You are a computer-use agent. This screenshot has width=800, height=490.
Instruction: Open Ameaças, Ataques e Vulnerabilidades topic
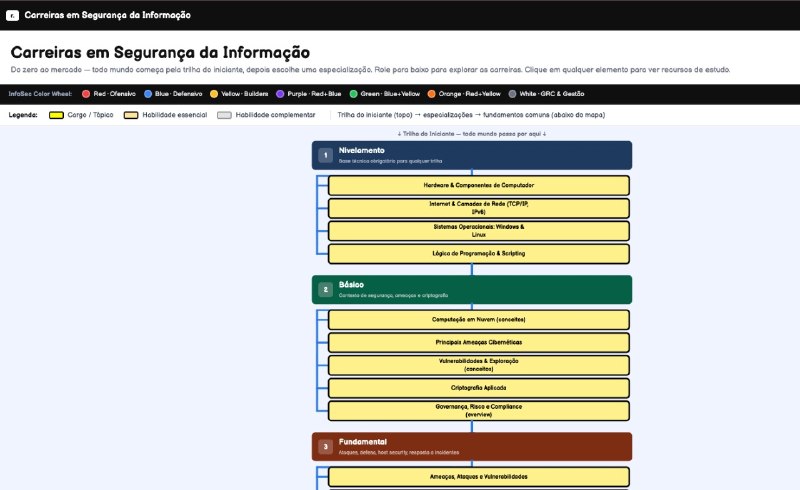pyautogui.click(x=479, y=477)
